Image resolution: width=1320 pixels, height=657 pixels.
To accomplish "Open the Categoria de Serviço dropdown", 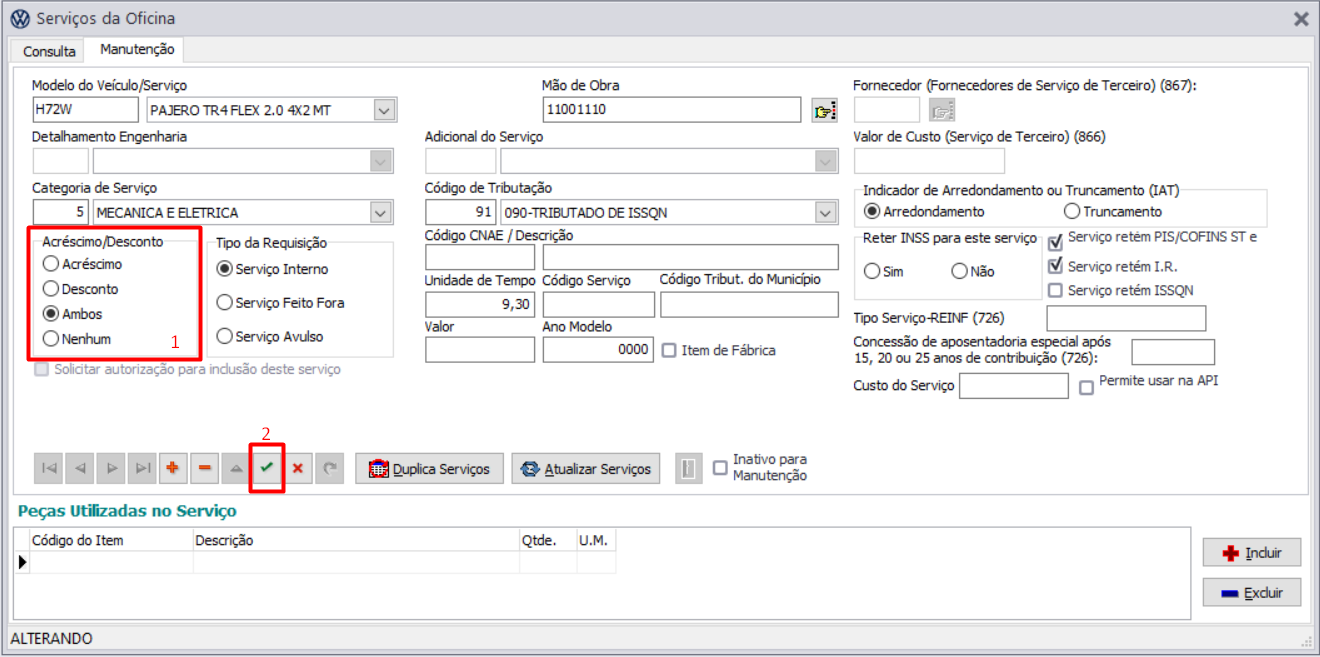I will pos(380,212).
